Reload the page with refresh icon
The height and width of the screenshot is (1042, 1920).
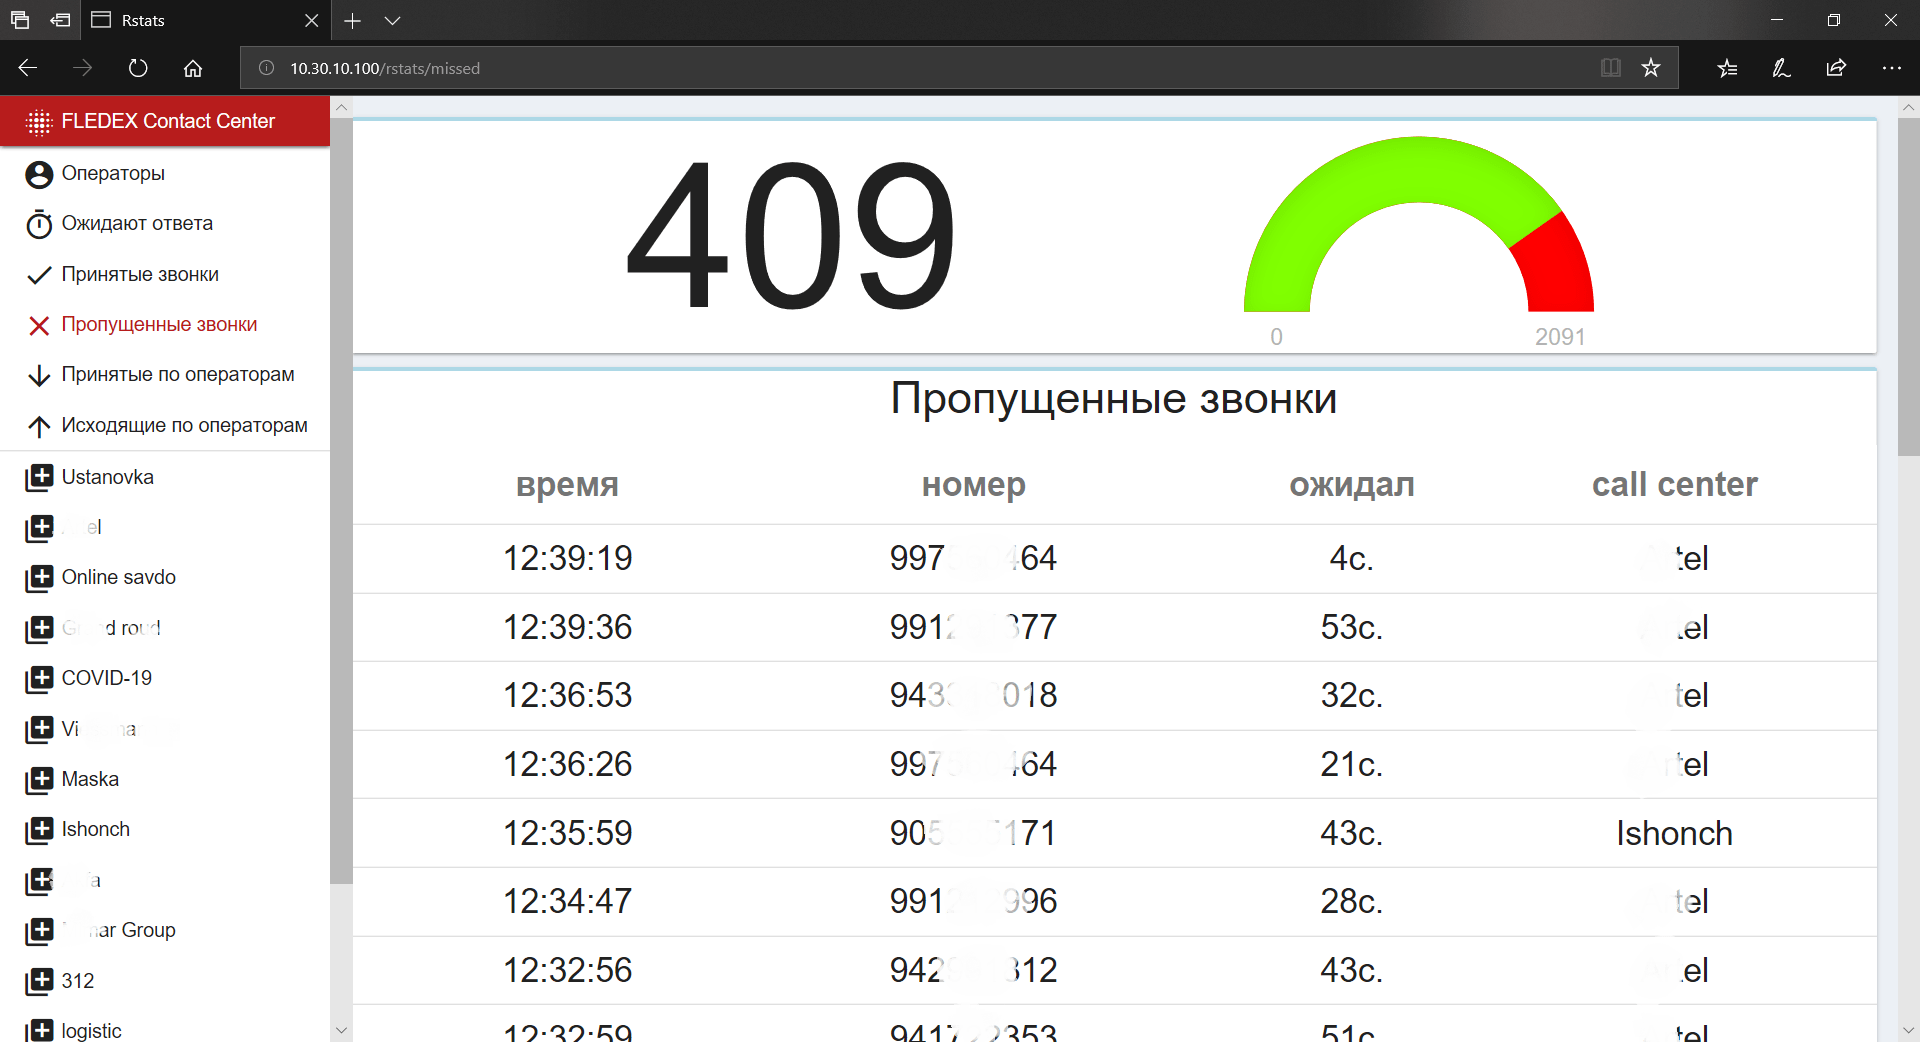click(138, 68)
